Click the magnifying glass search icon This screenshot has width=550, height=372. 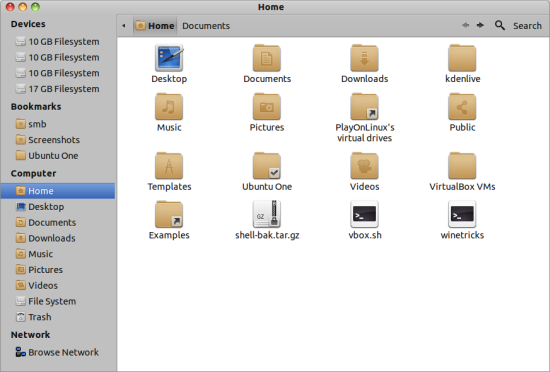(500, 25)
